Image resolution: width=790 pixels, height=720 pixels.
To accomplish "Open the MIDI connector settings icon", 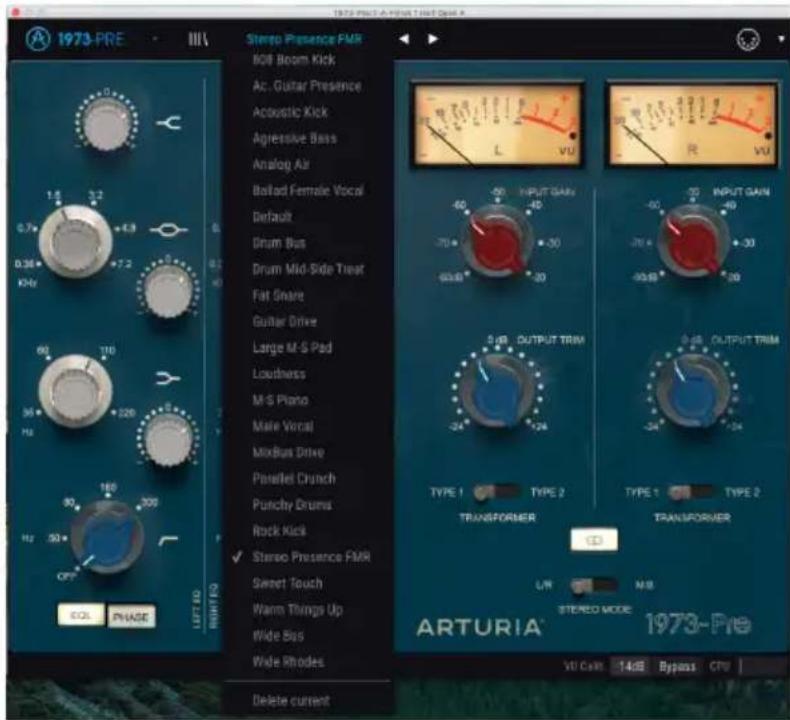I will coord(748,39).
